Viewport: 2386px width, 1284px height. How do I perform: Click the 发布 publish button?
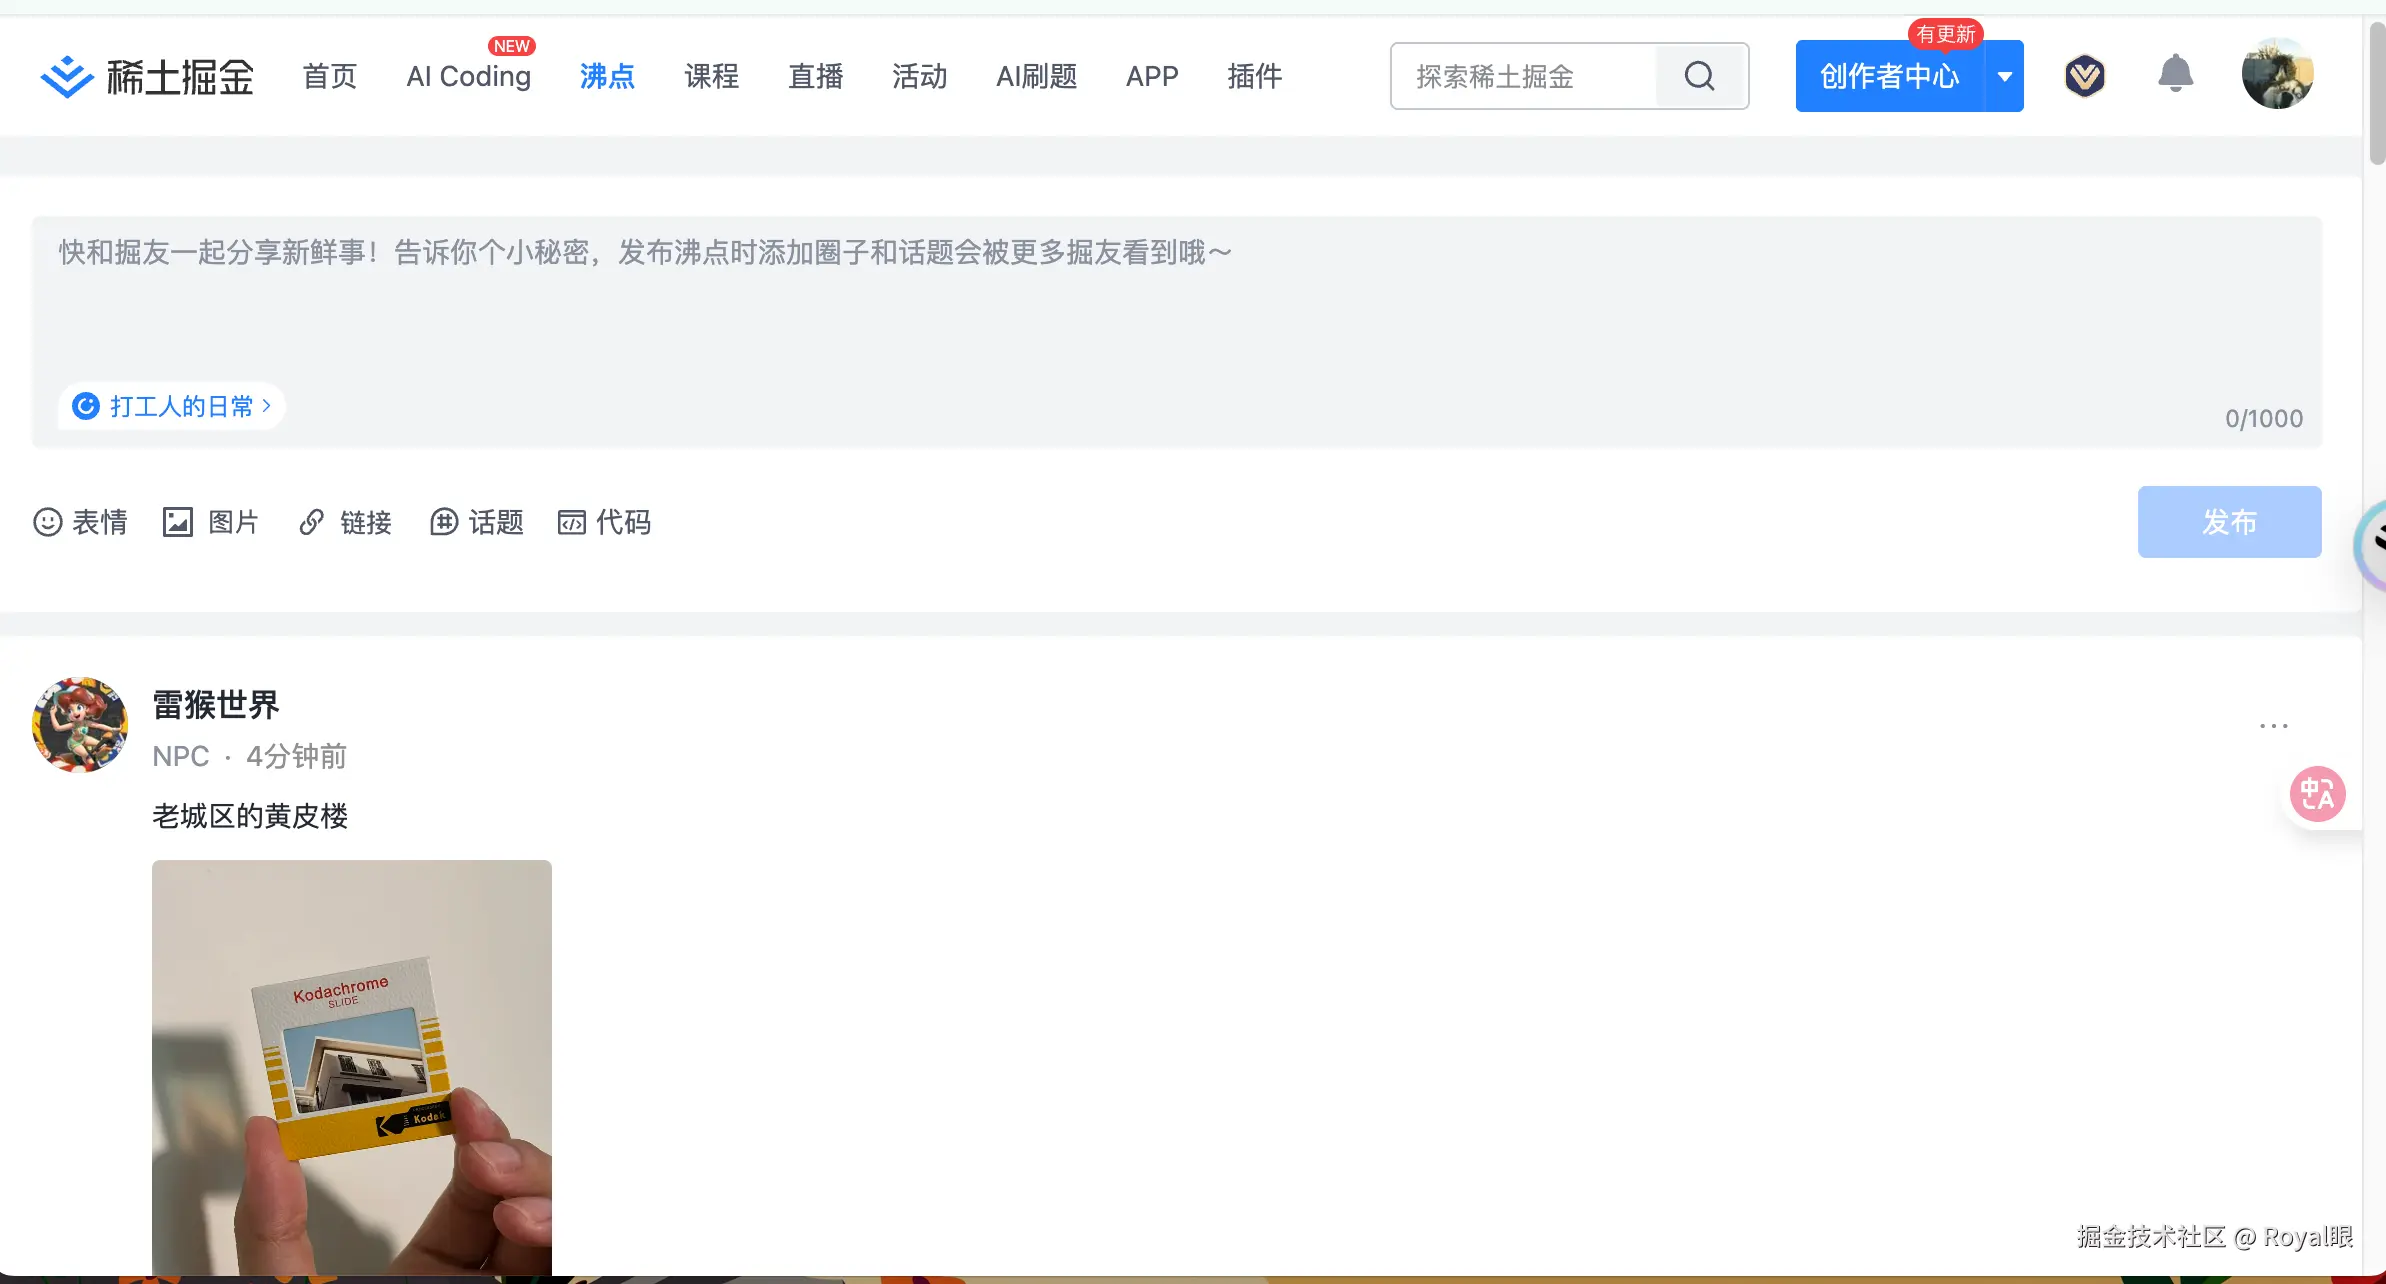point(2228,521)
